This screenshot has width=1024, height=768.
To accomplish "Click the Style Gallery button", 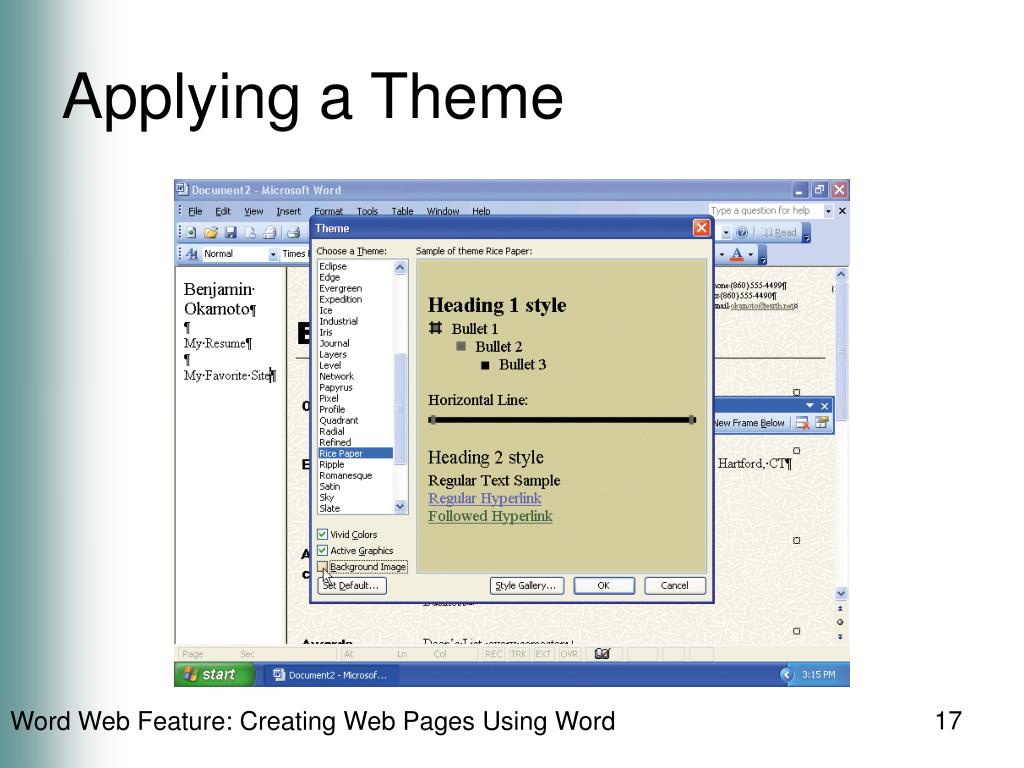I will coord(526,585).
